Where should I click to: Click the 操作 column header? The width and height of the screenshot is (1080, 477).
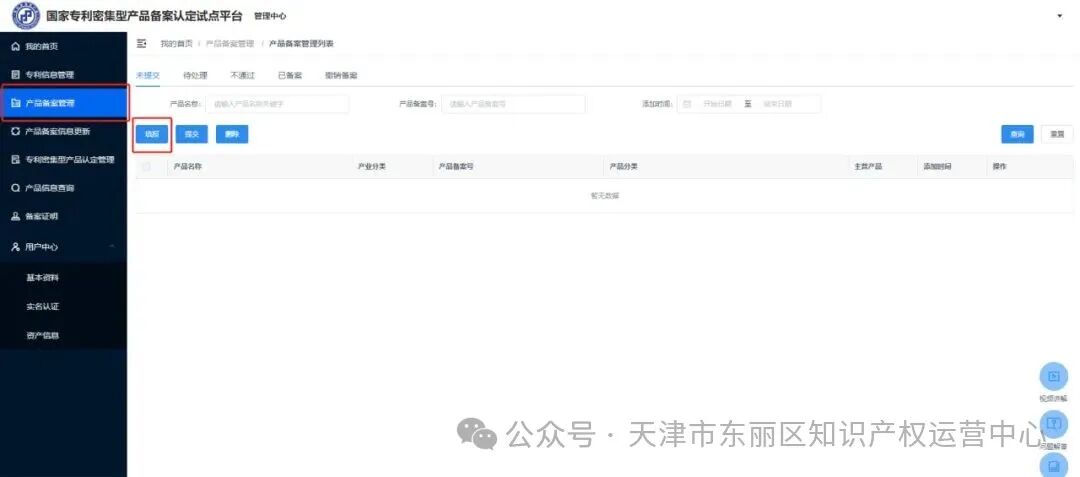click(999, 167)
